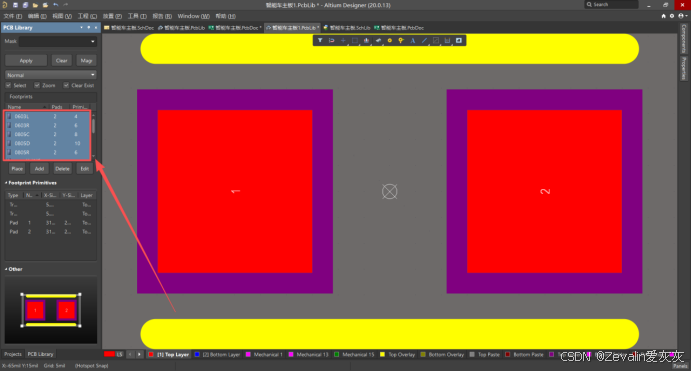Open the File menu (文件)

[x=12, y=16]
